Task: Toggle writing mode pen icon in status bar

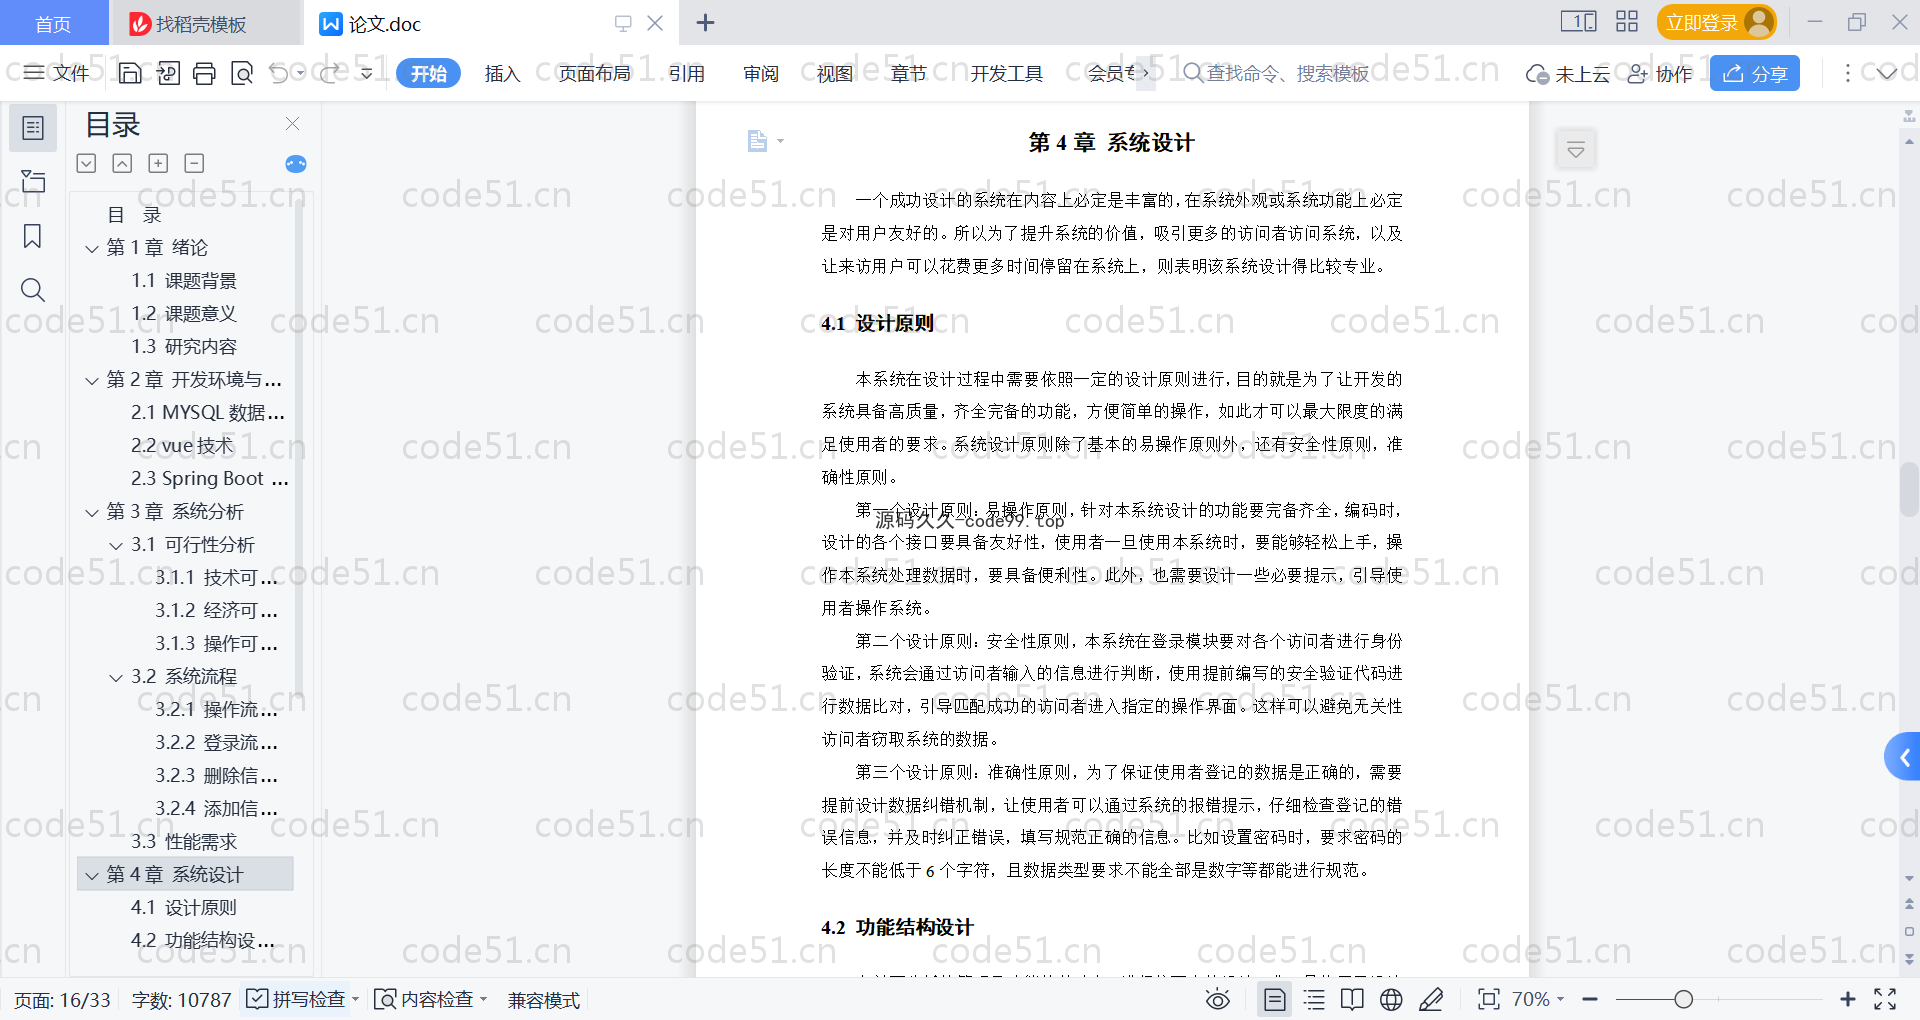Action: (1431, 999)
